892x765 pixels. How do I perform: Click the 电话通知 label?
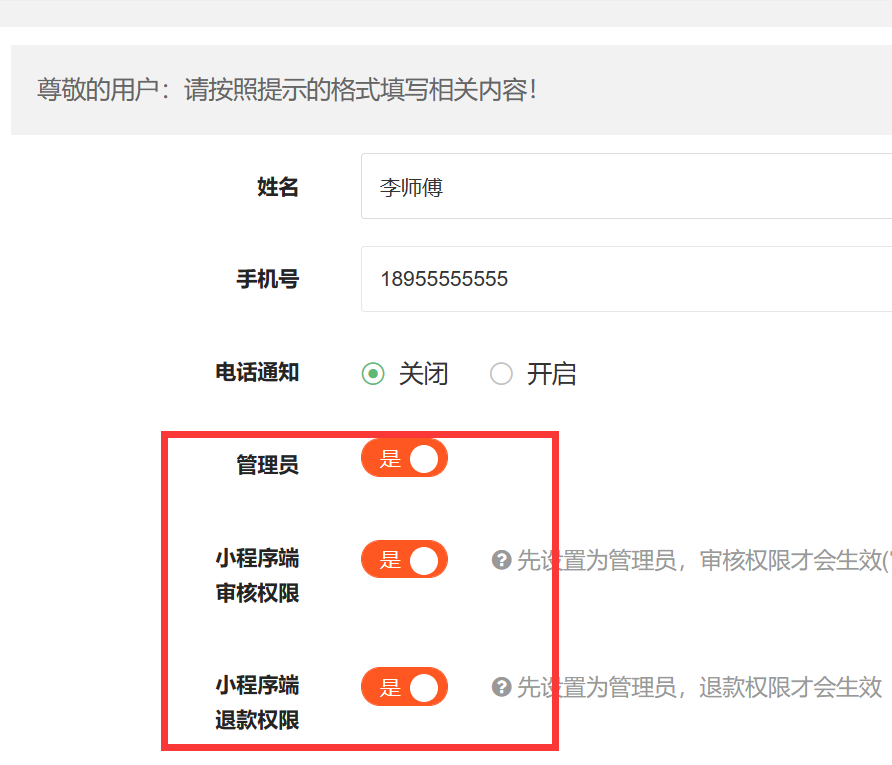tap(257, 373)
